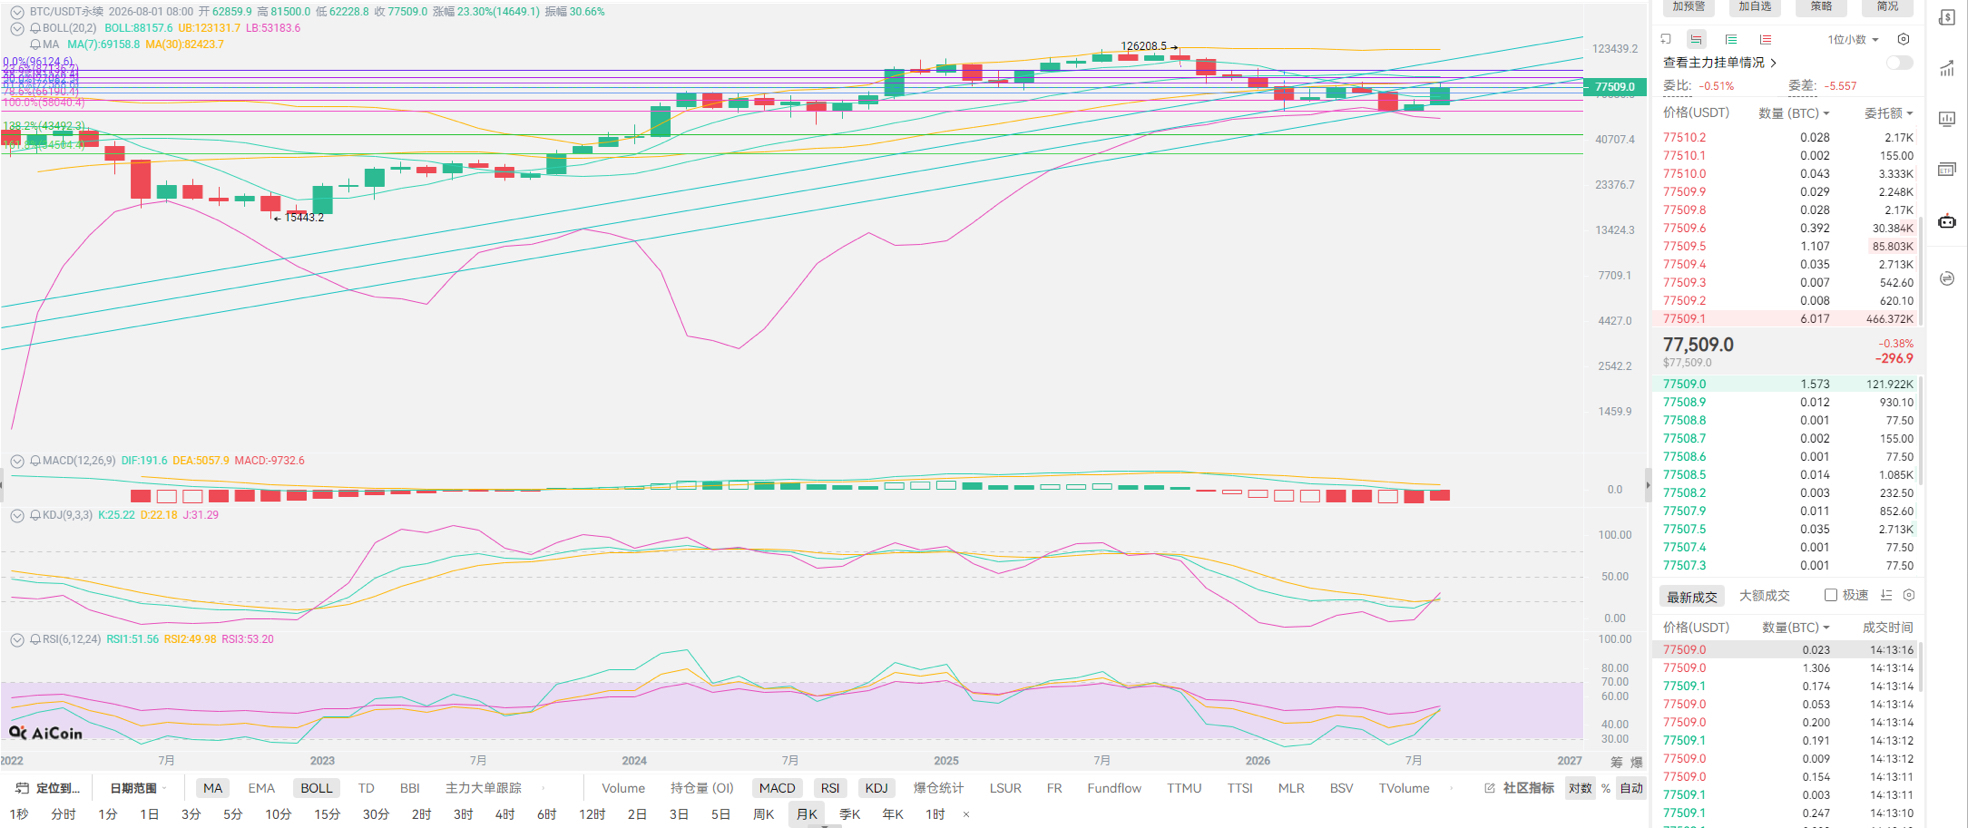The width and height of the screenshot is (1968, 828).
Task: Collapse the BTC/USDT main chart header
Action: click(17, 12)
